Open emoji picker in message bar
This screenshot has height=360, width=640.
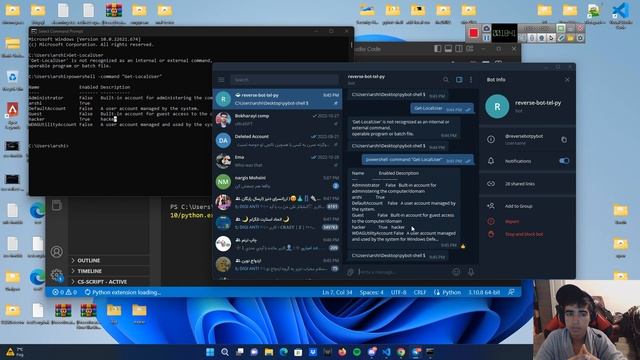(x=456, y=272)
